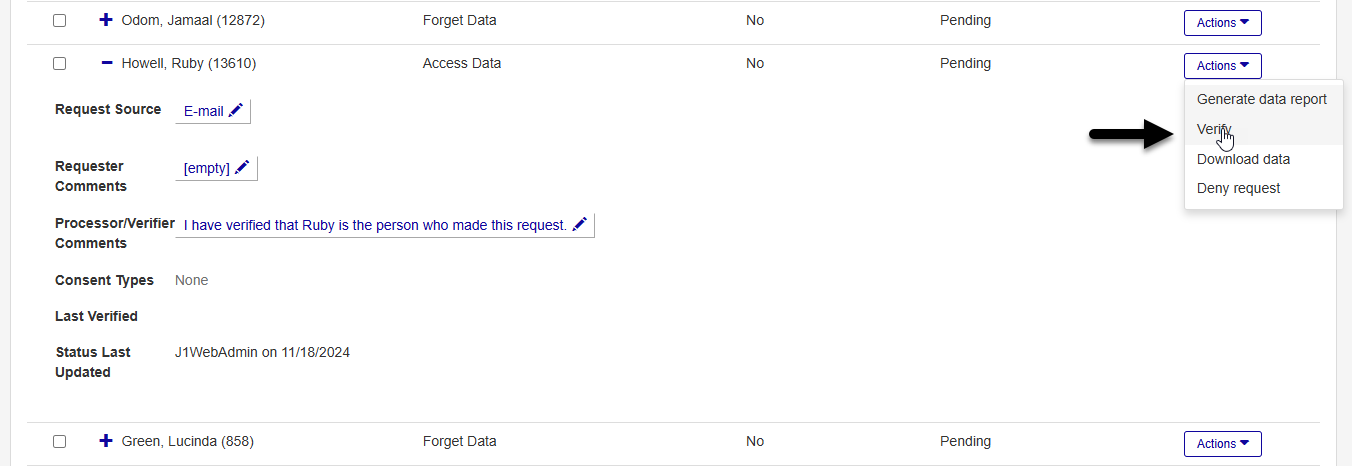Select the checkbox for Green, Lucinda

(x=60, y=442)
